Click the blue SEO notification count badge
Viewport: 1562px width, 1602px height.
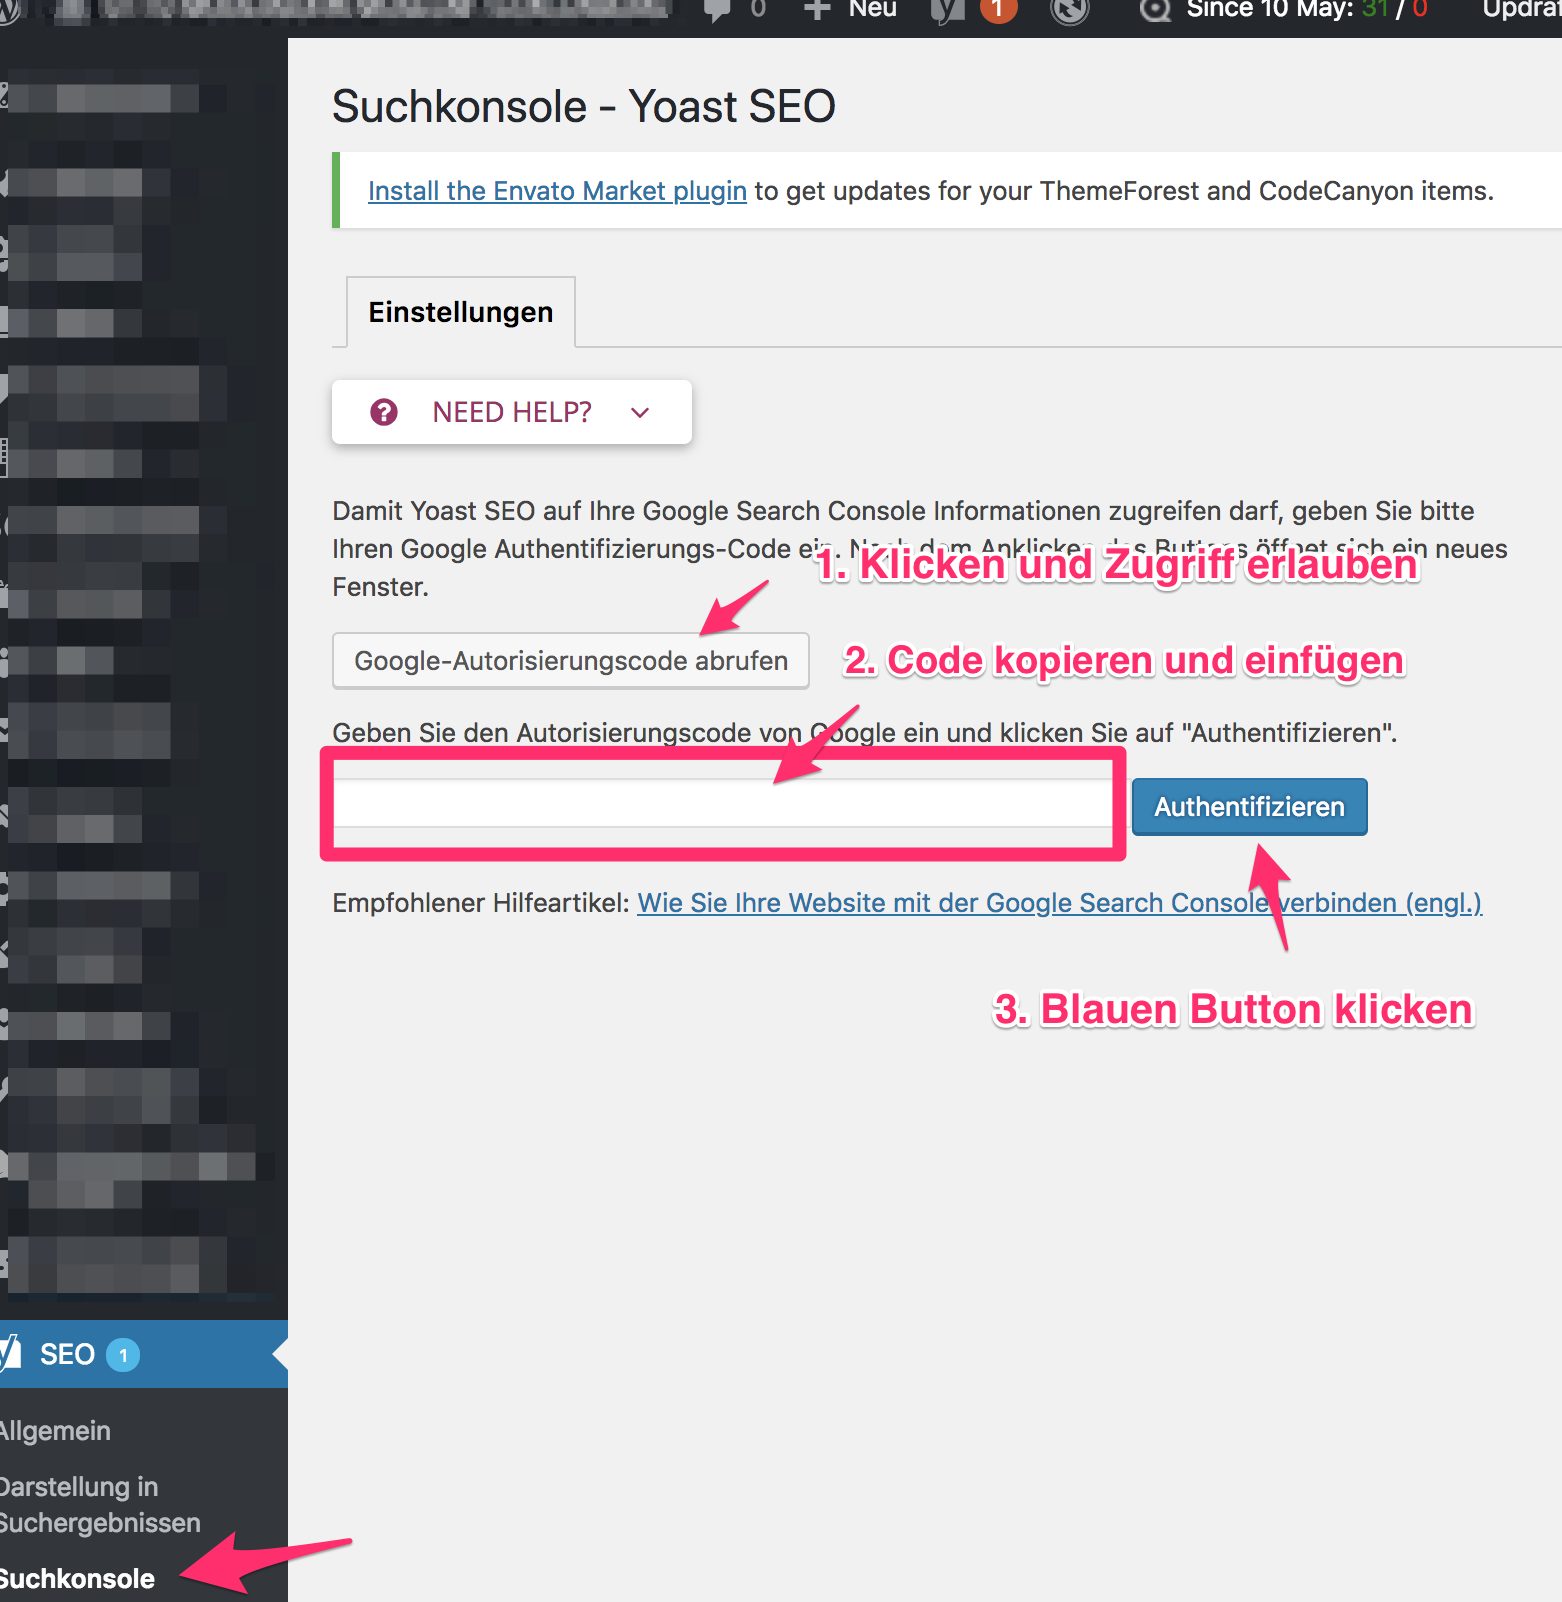coord(123,1355)
